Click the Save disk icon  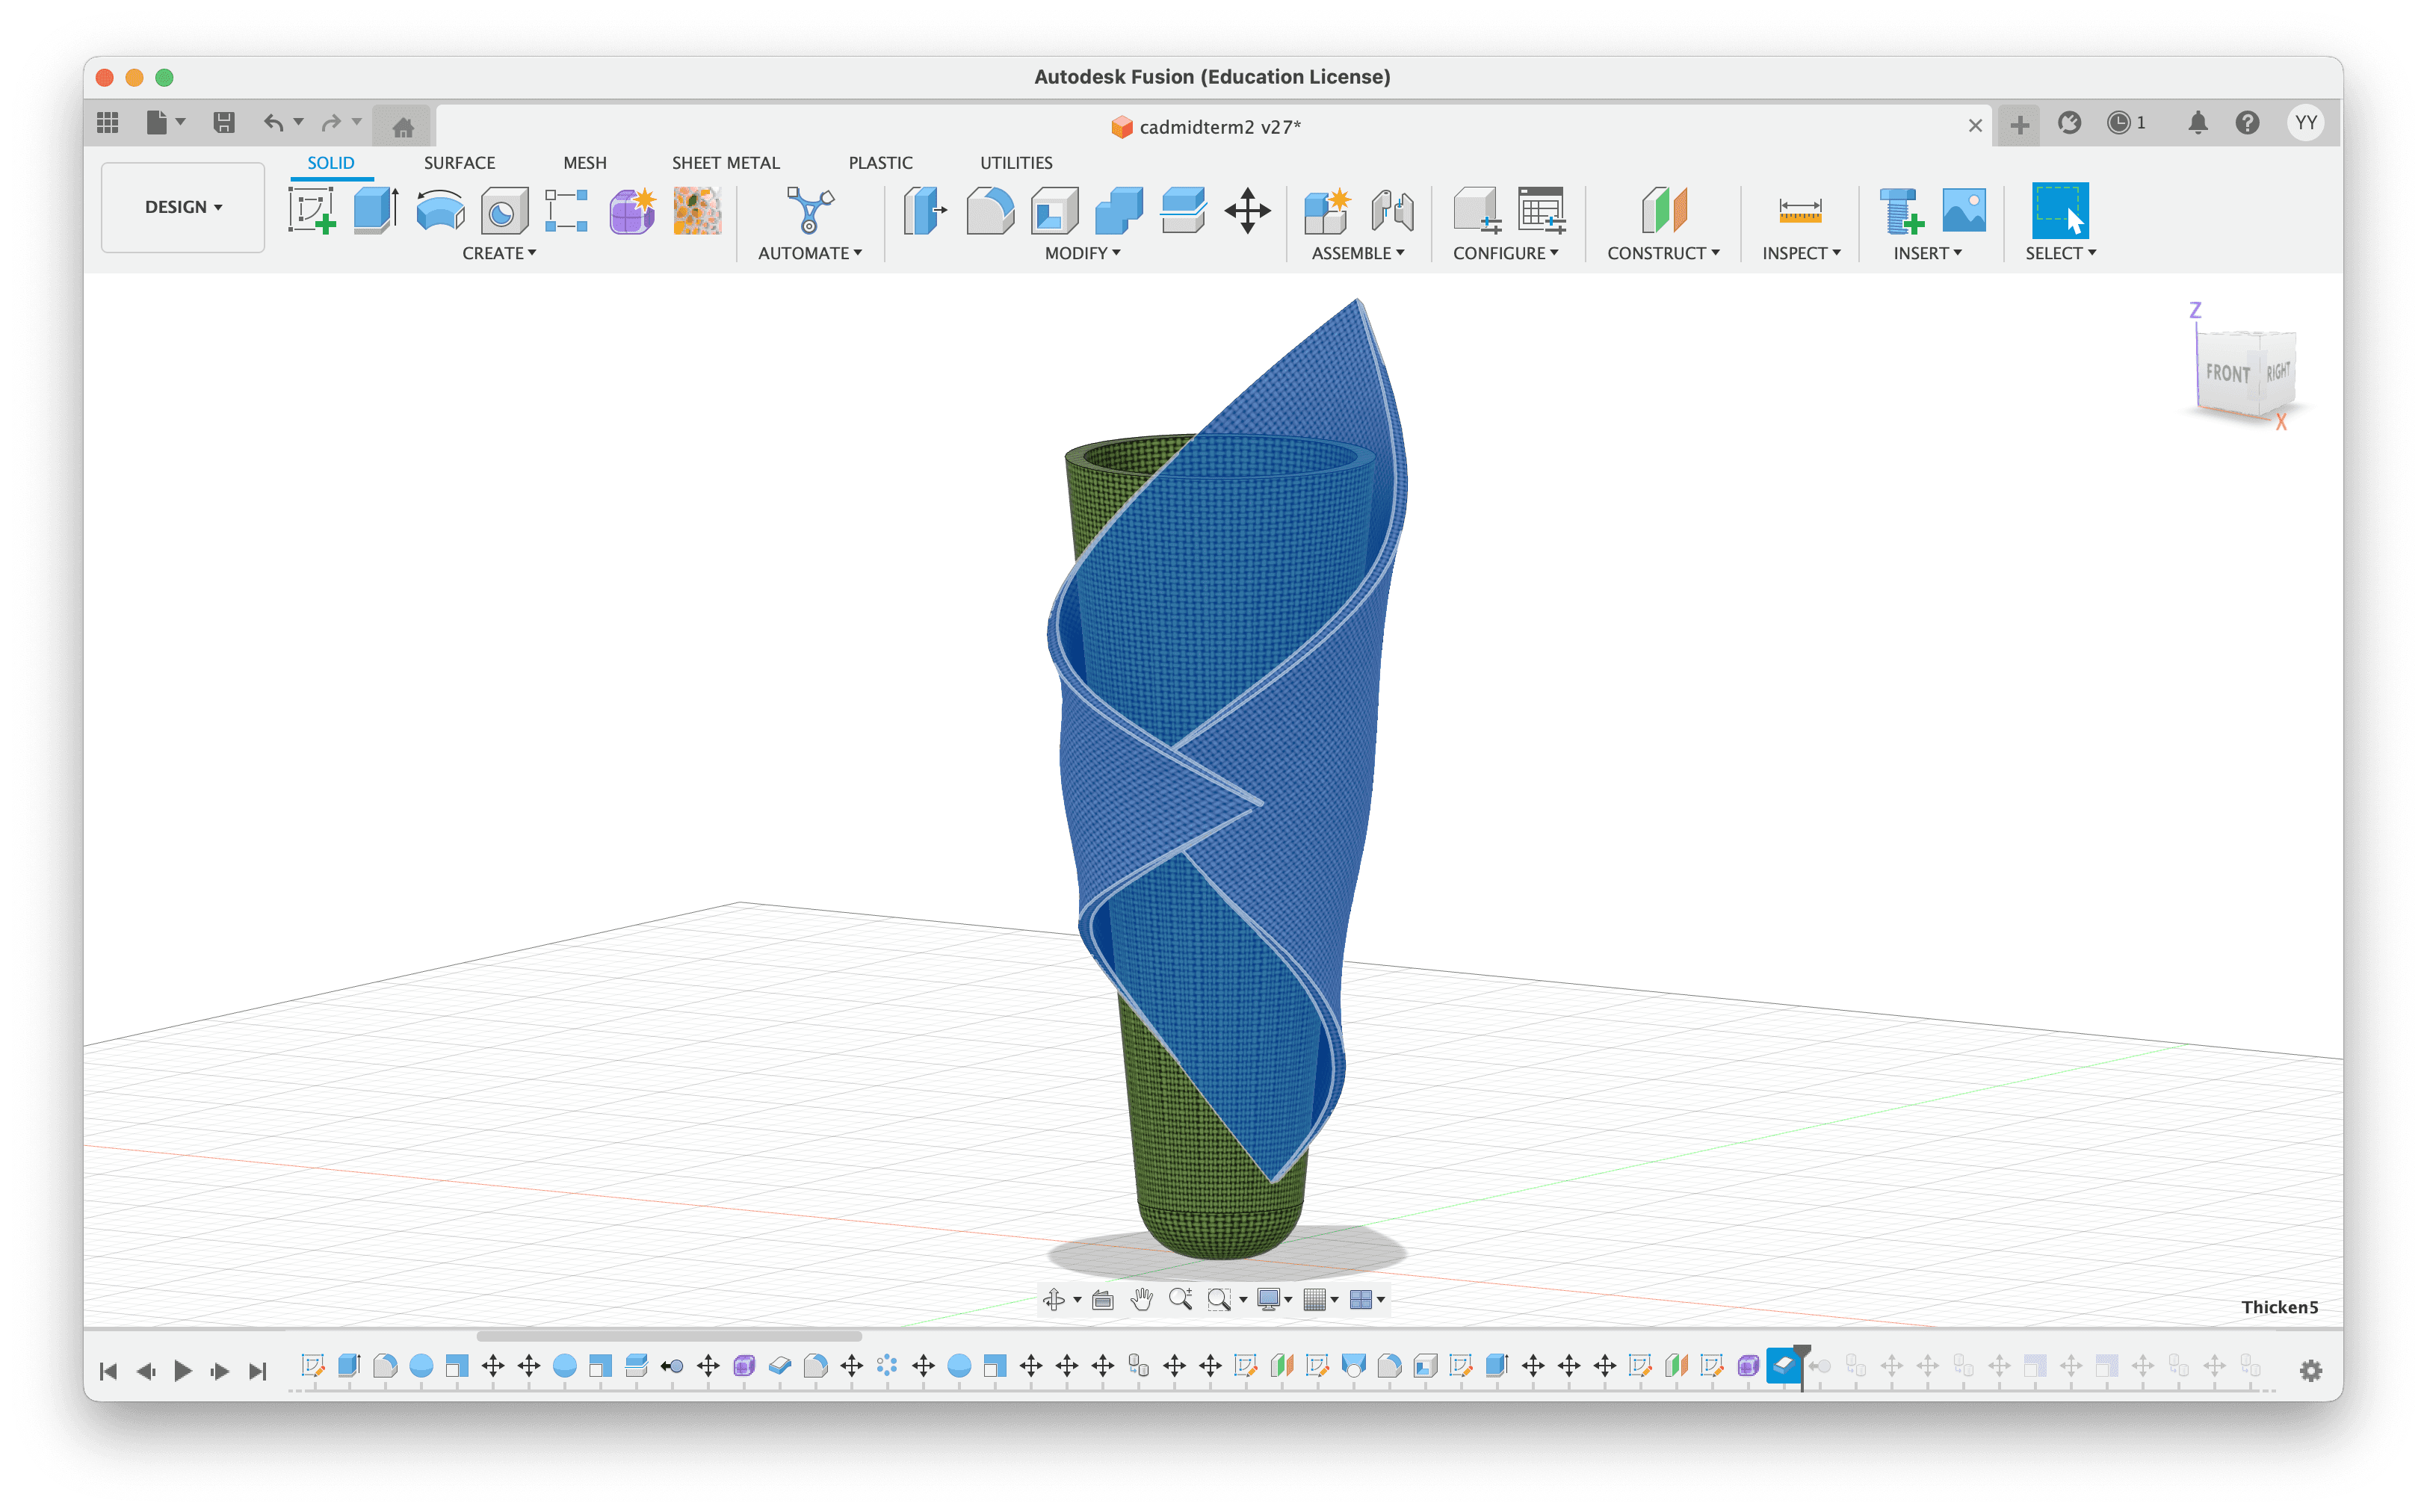(224, 123)
